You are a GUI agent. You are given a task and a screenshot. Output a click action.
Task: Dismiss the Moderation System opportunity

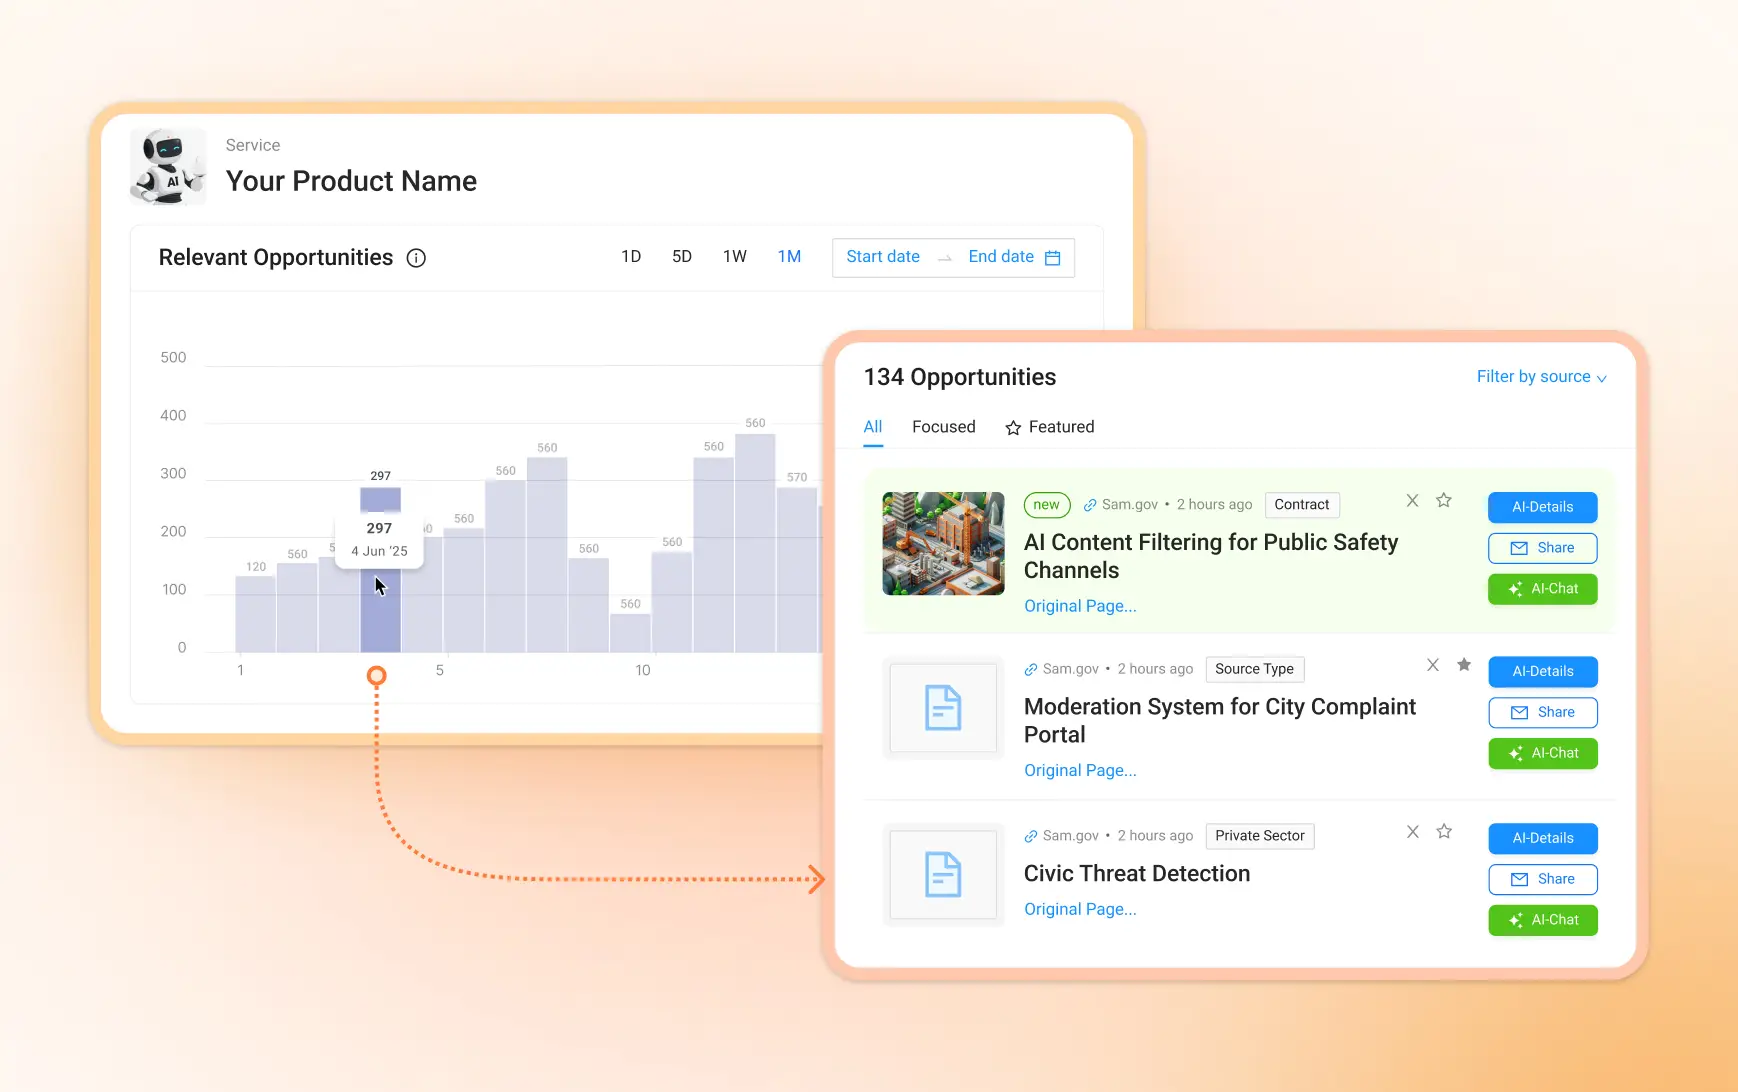[1432, 665]
